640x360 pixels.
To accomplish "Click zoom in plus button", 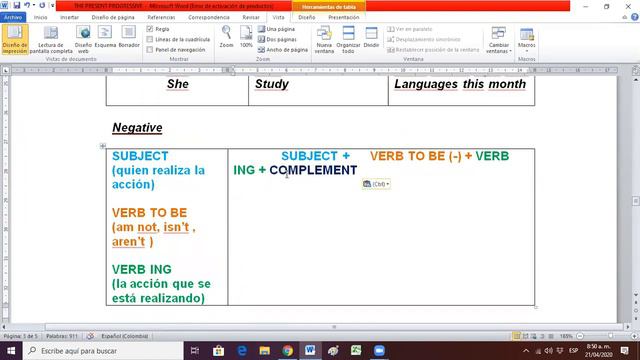I will point(634,336).
